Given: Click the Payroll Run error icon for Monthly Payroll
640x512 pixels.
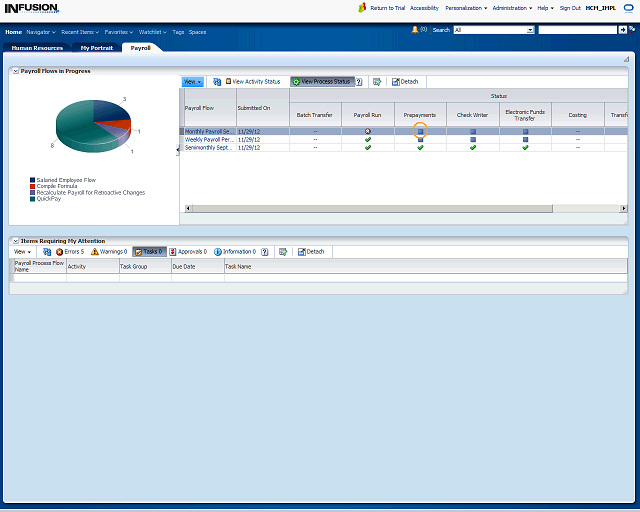Looking at the screenshot, I should pos(368,131).
